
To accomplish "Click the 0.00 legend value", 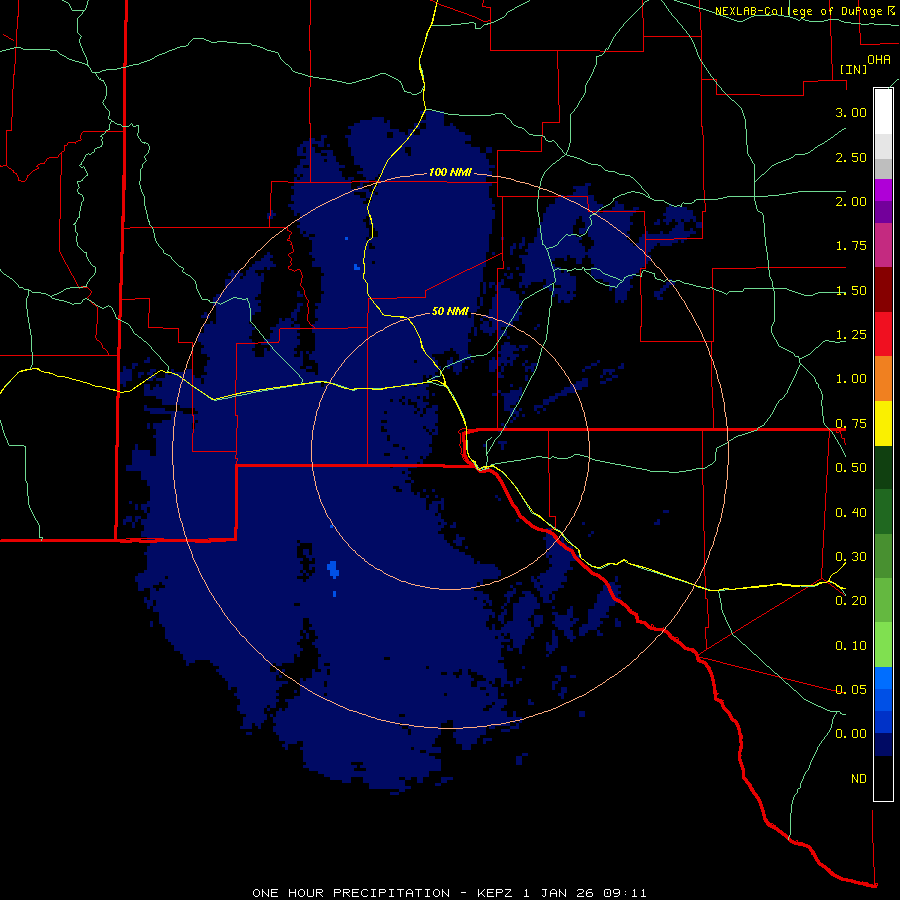I will (851, 734).
